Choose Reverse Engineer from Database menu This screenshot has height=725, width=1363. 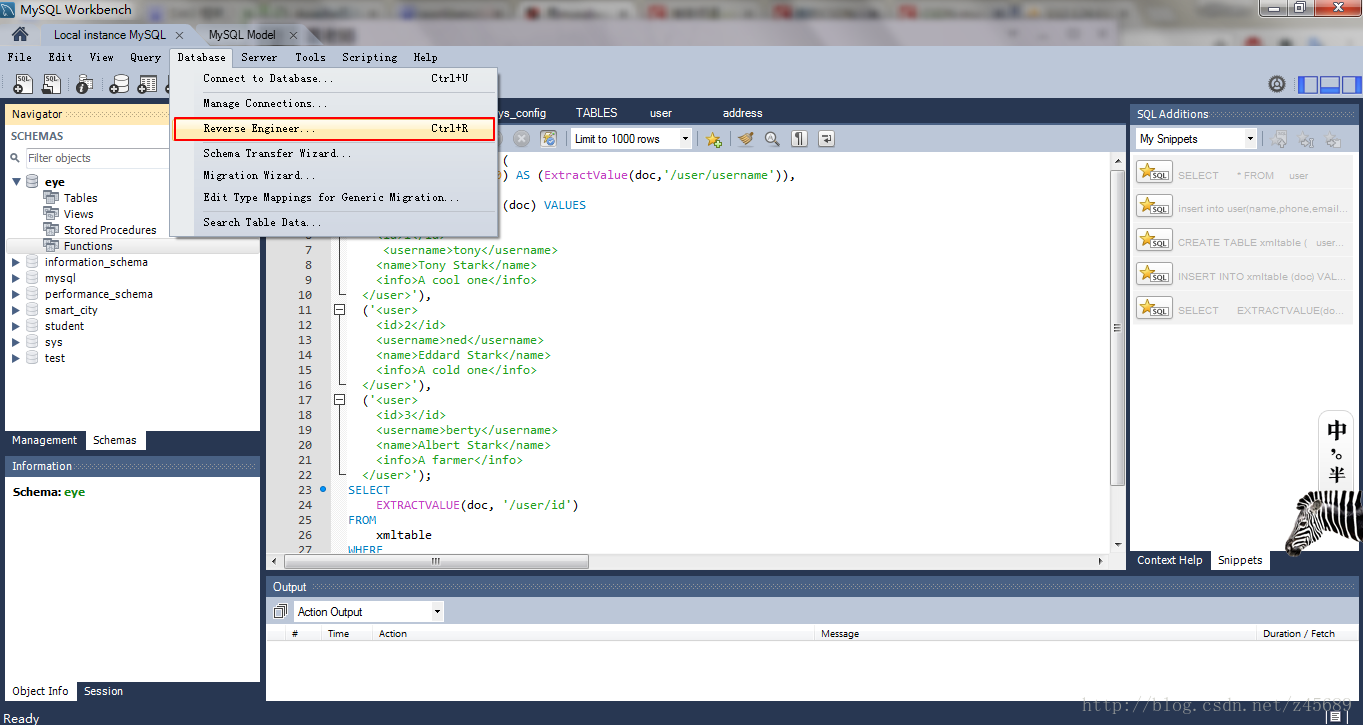click(334, 129)
